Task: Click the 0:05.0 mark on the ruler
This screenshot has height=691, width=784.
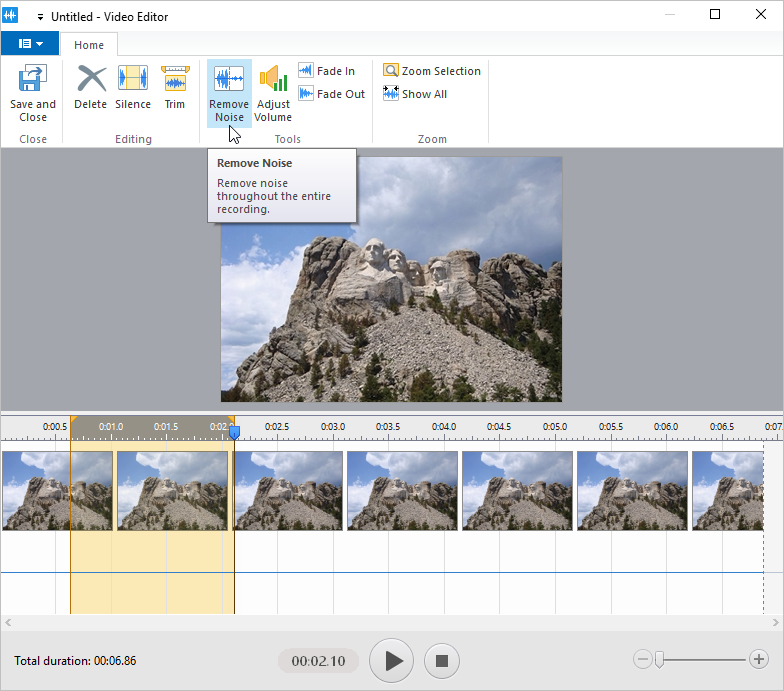Action: pos(555,426)
